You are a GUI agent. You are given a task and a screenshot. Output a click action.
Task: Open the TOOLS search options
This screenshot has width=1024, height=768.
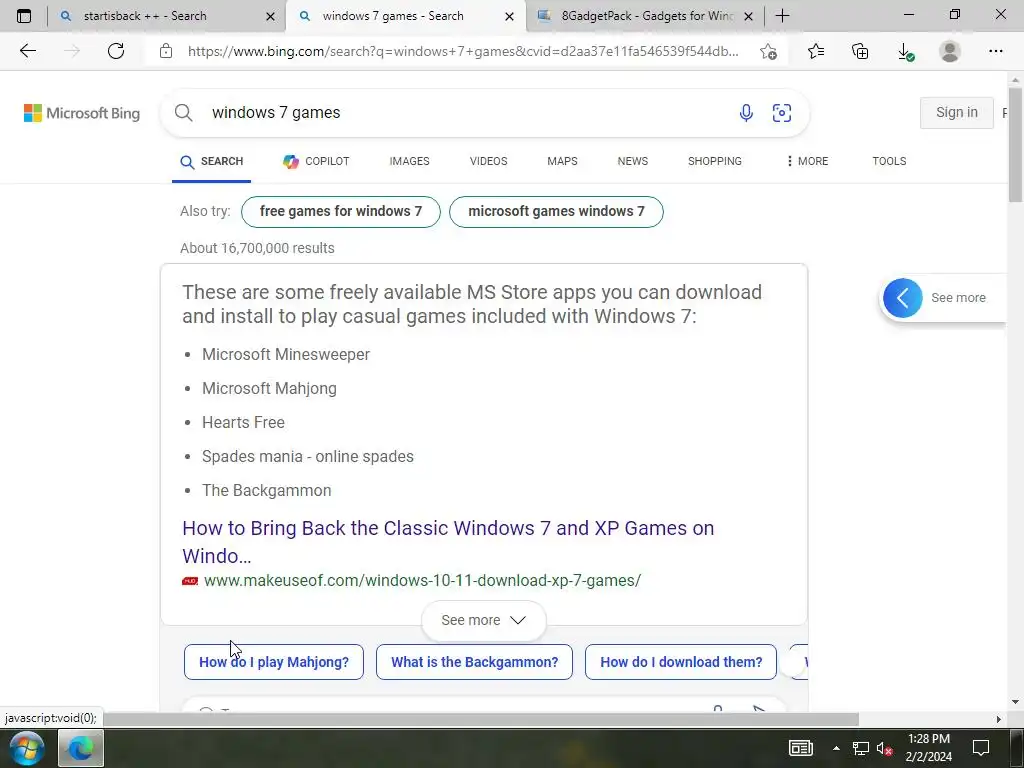pyautogui.click(x=889, y=161)
